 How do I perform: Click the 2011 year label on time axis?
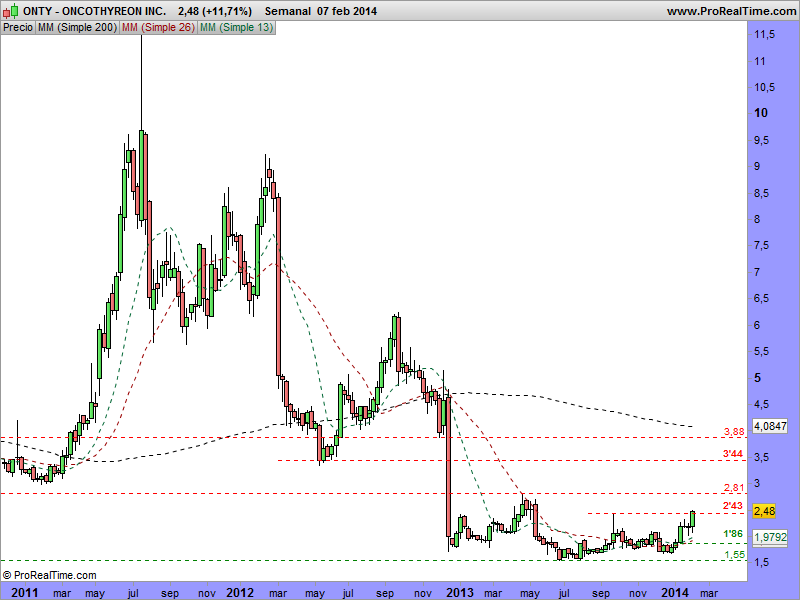coord(24,592)
